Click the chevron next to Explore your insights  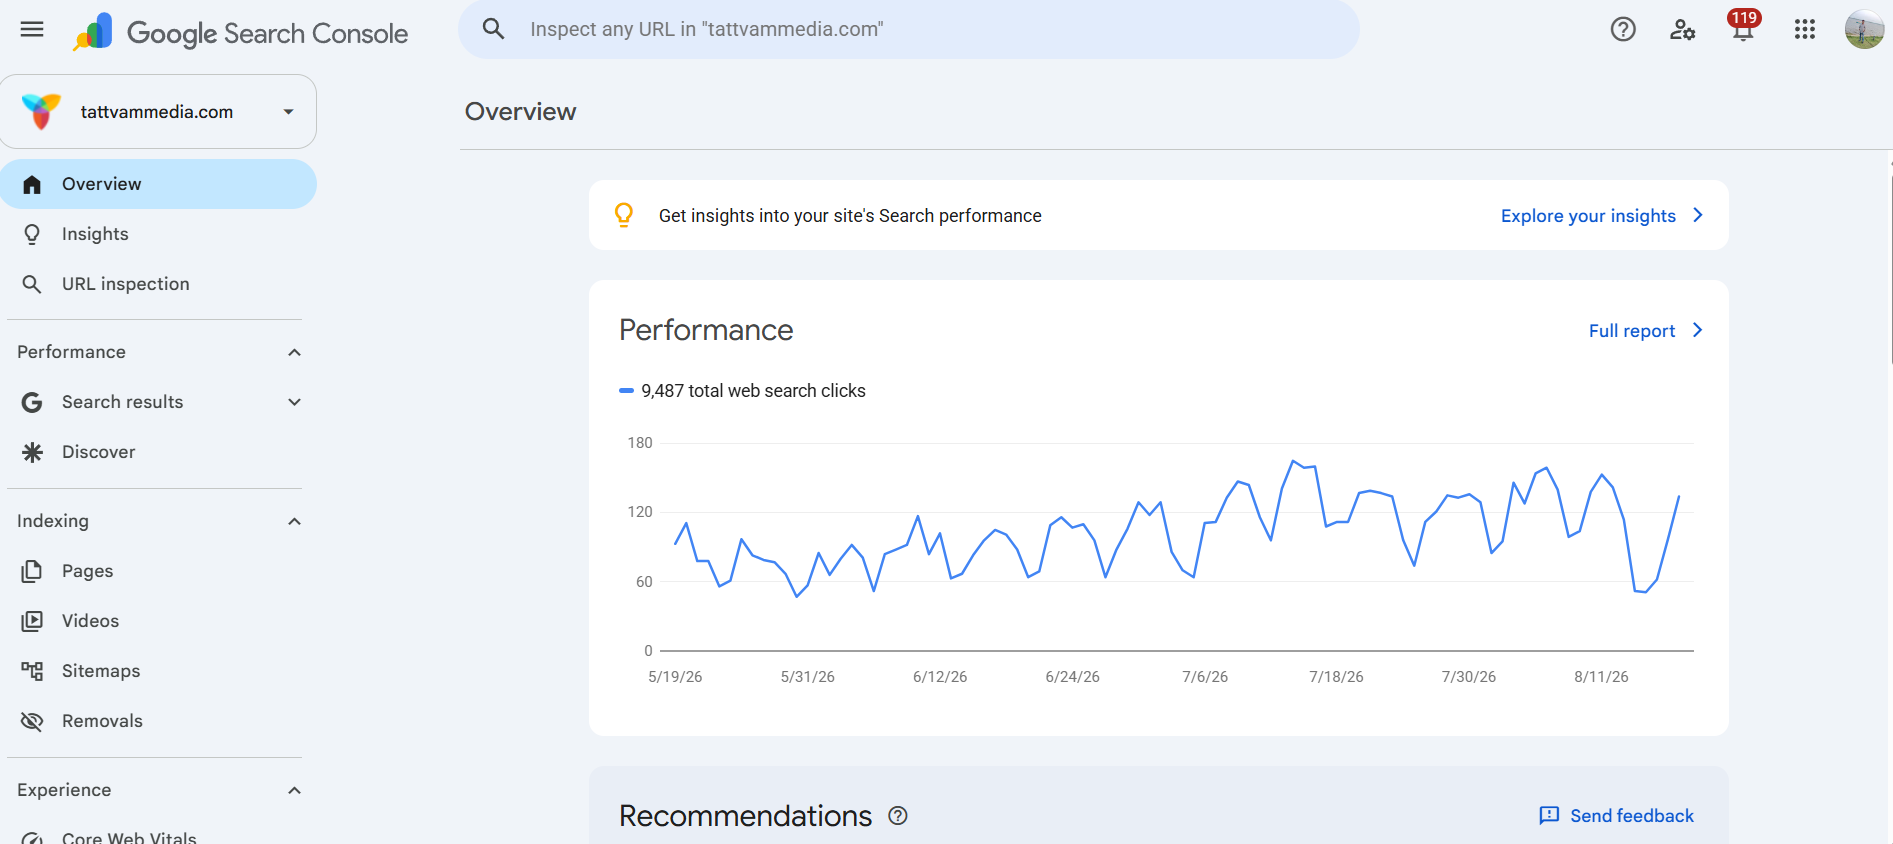[x=1698, y=215]
